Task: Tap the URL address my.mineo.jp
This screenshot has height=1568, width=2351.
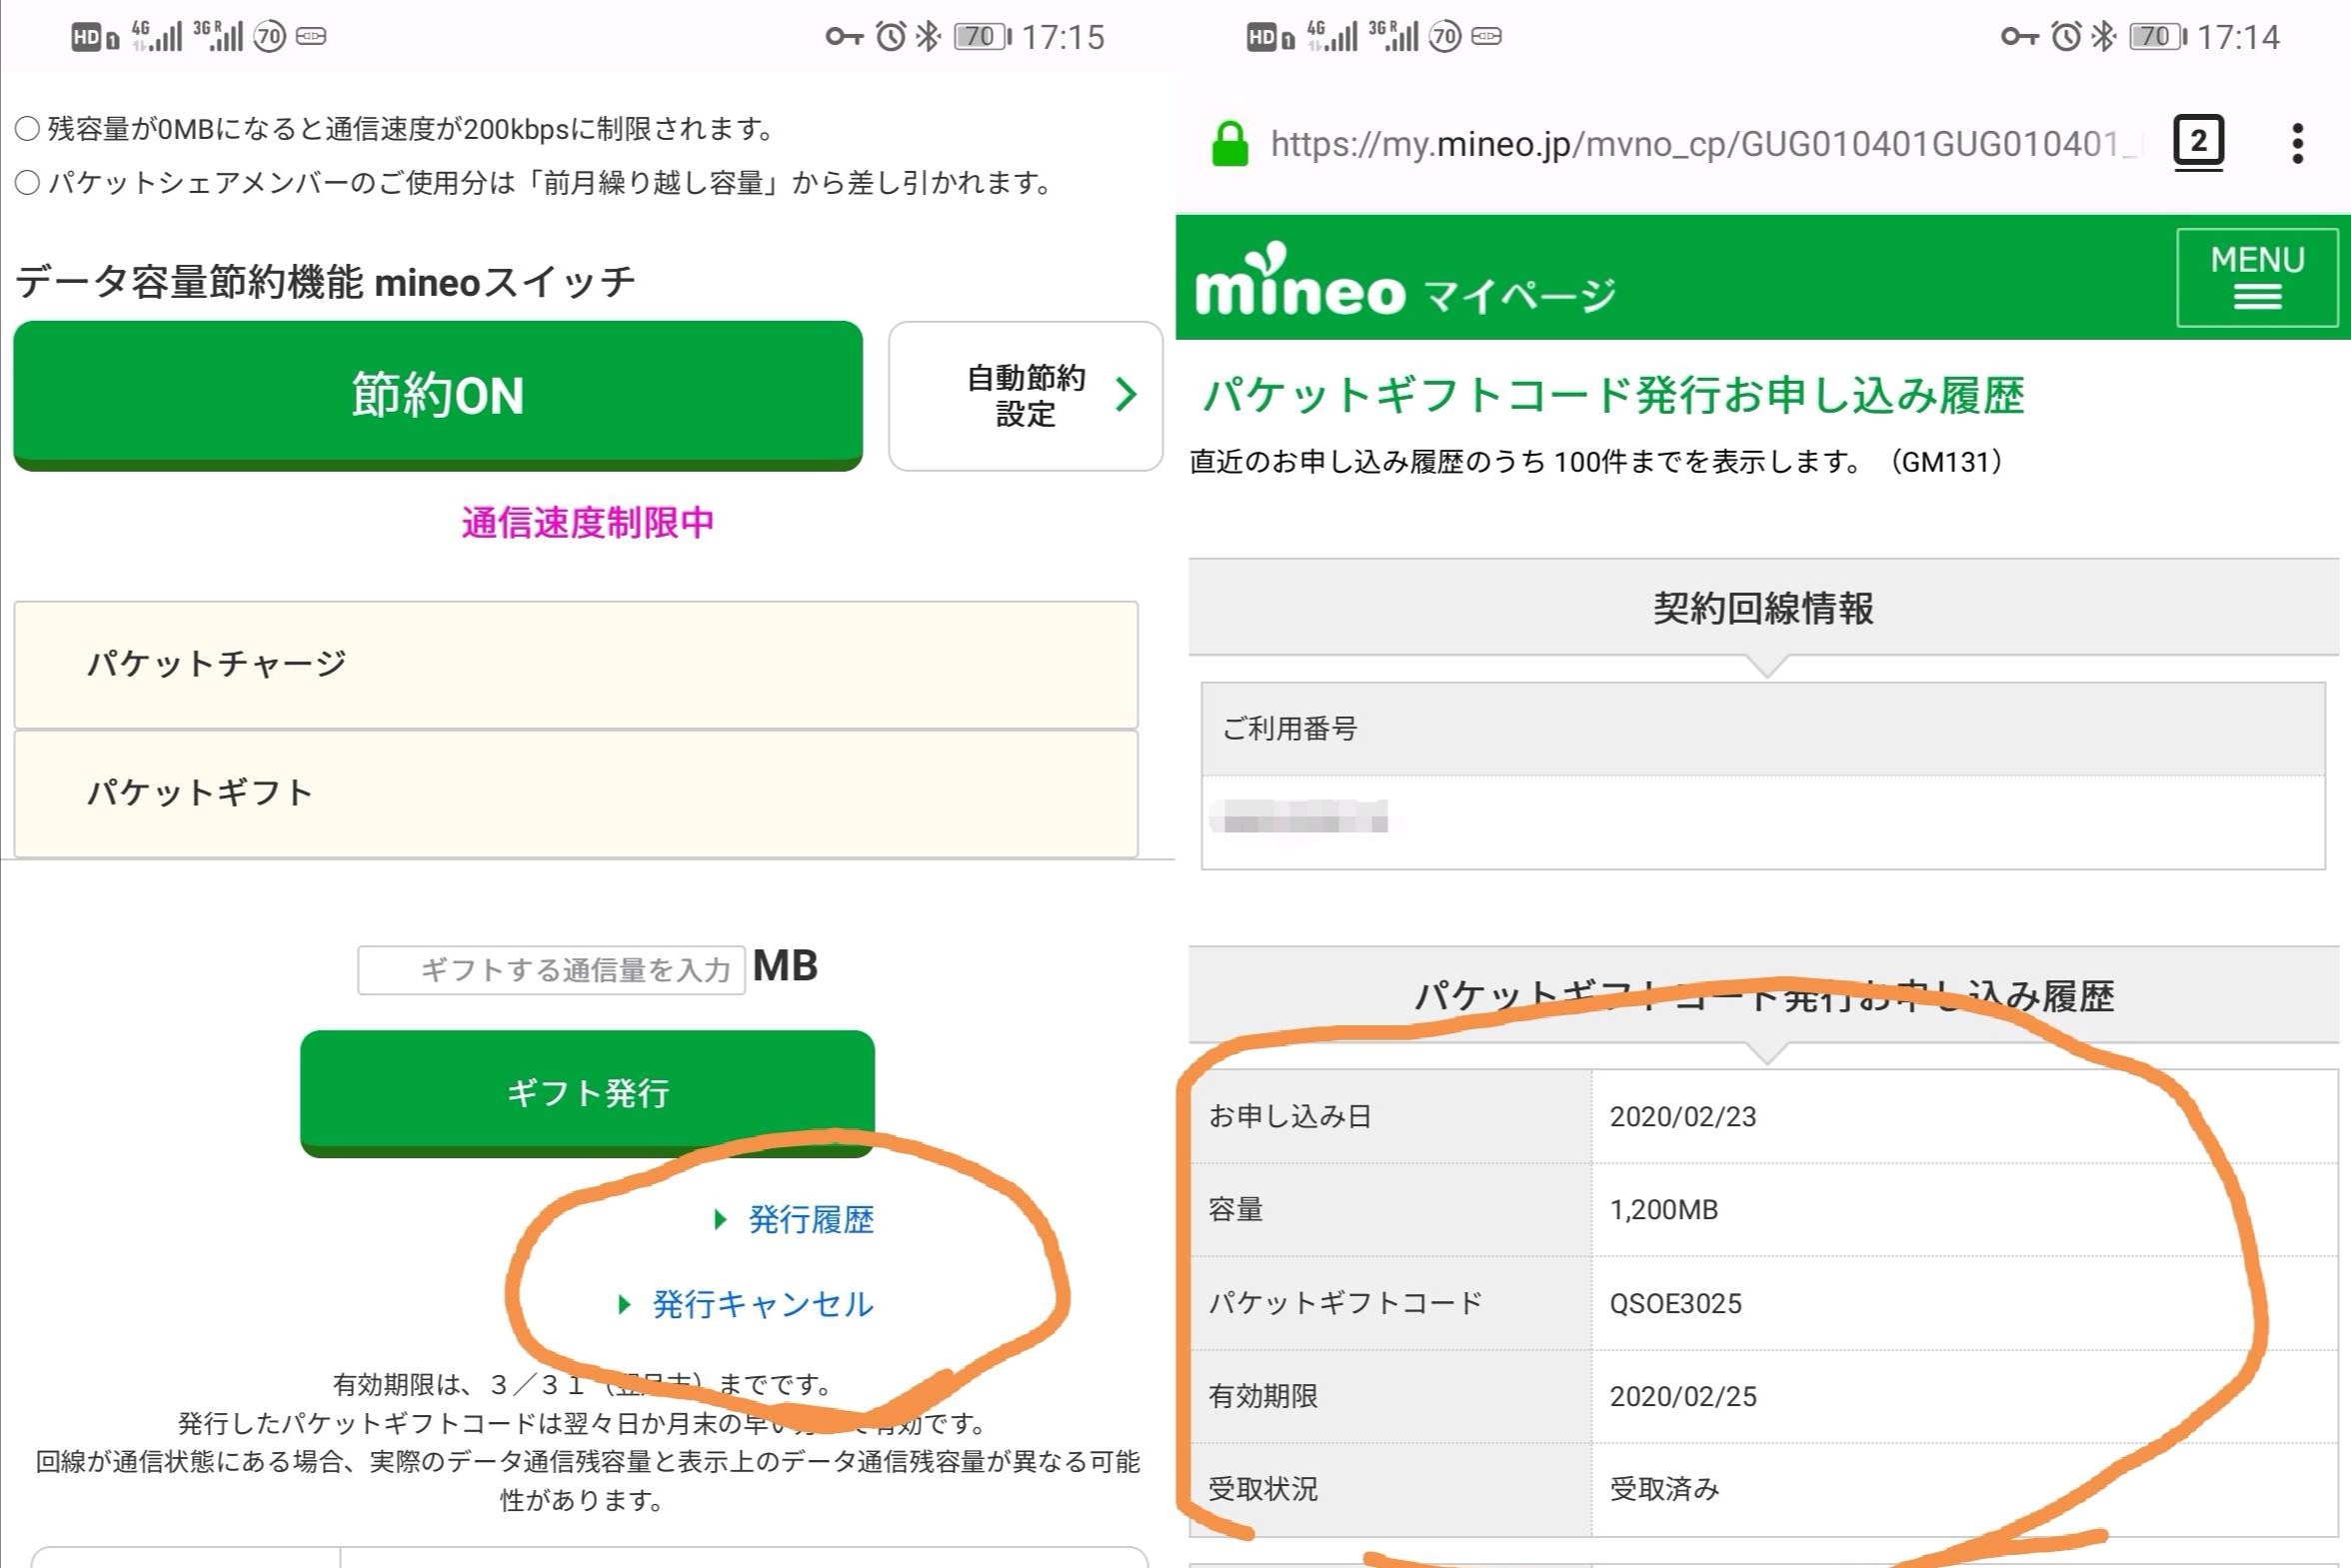Action: (1700, 144)
